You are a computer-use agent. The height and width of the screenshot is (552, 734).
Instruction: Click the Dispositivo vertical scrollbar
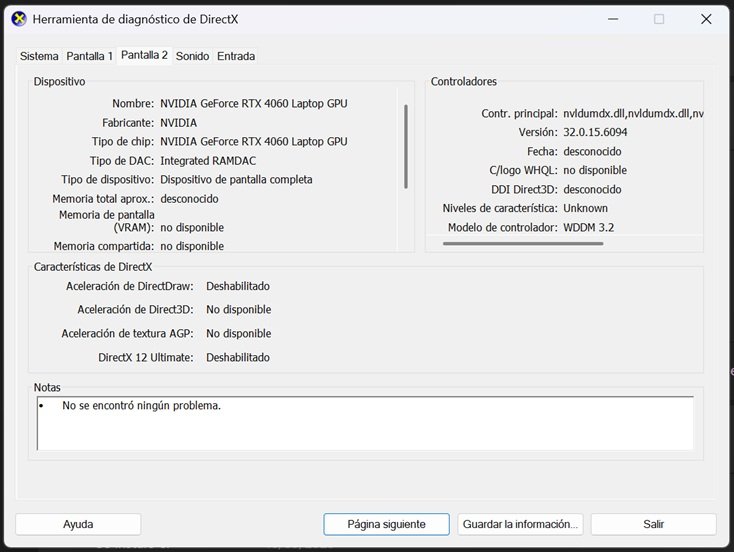(406, 145)
